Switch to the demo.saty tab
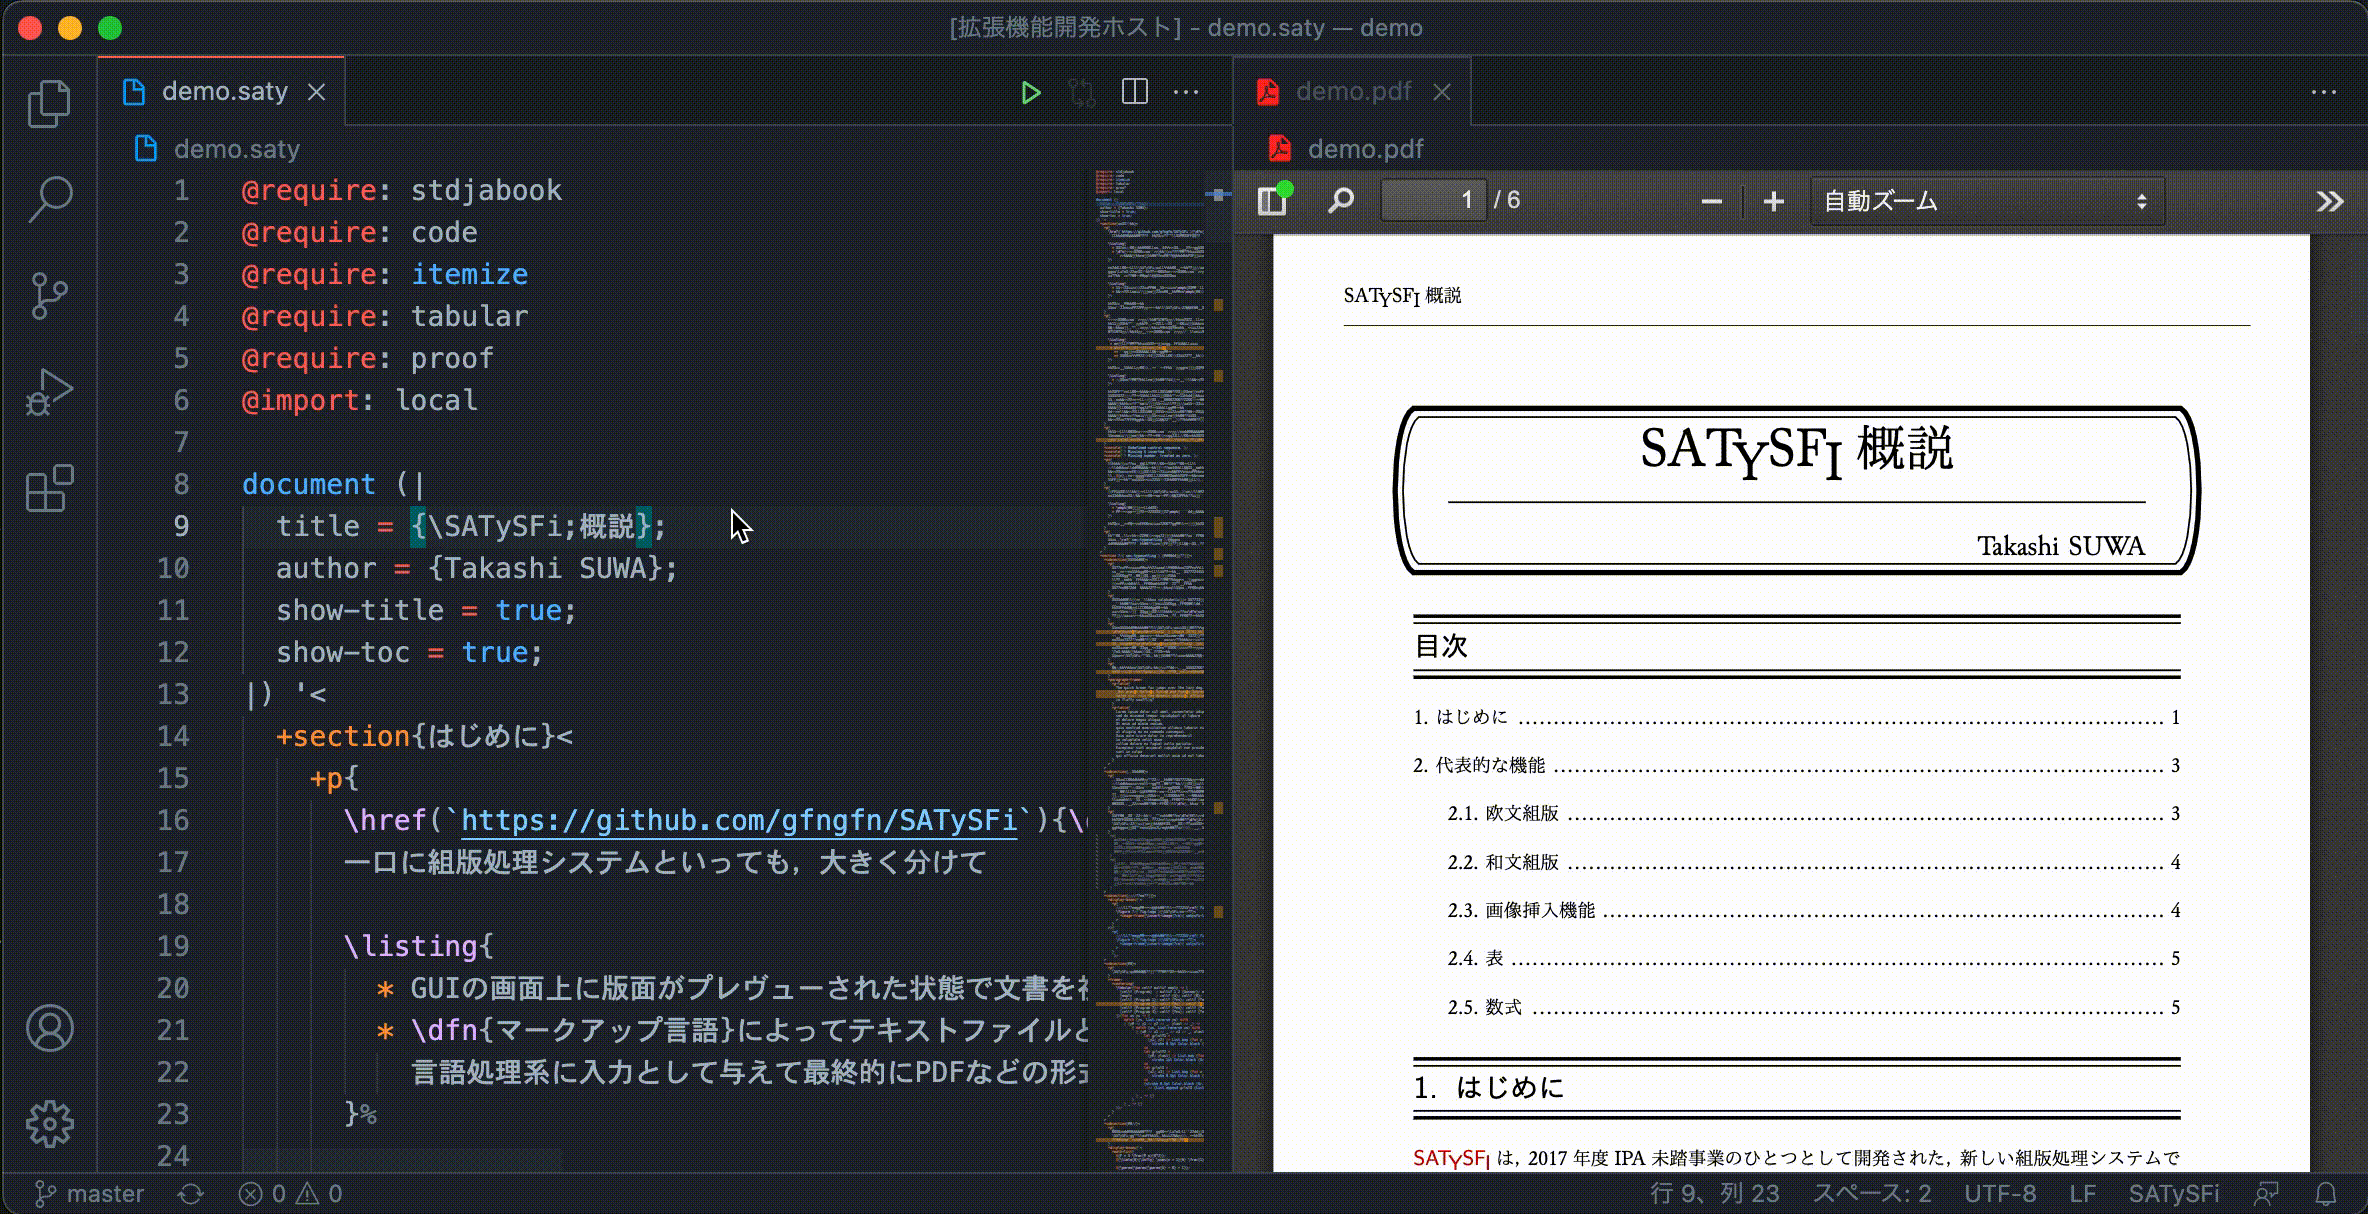 pyautogui.click(x=224, y=92)
